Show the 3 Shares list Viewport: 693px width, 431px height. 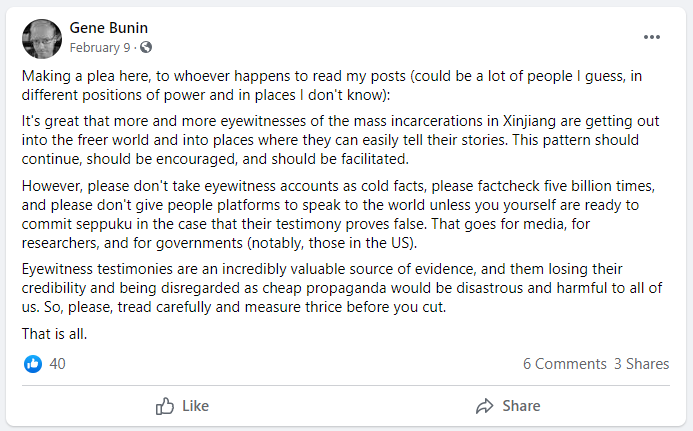(x=641, y=364)
